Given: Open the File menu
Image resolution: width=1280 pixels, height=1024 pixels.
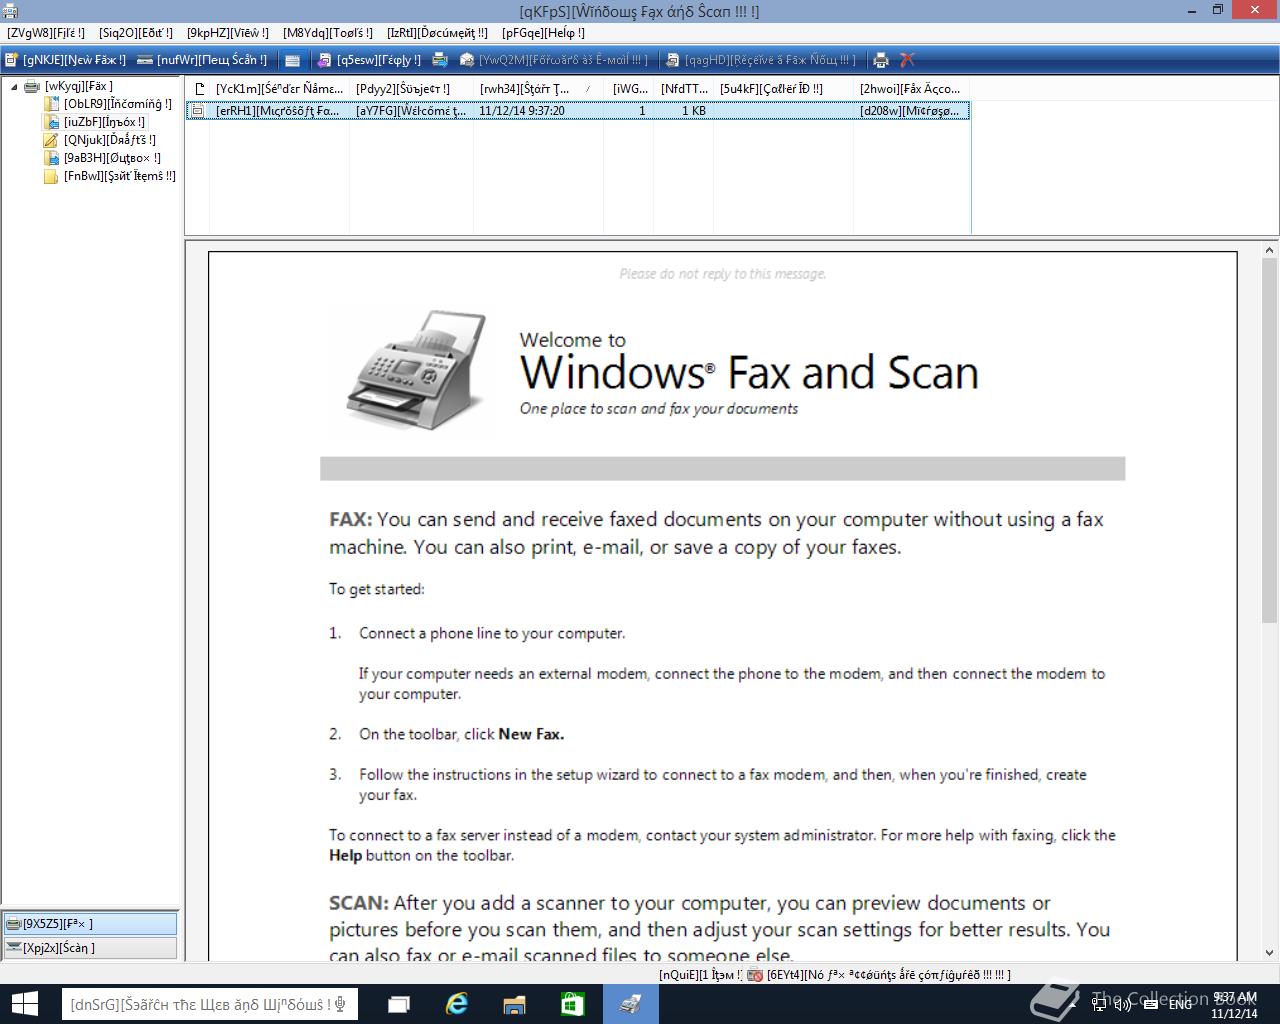Looking at the screenshot, I should click(x=45, y=33).
